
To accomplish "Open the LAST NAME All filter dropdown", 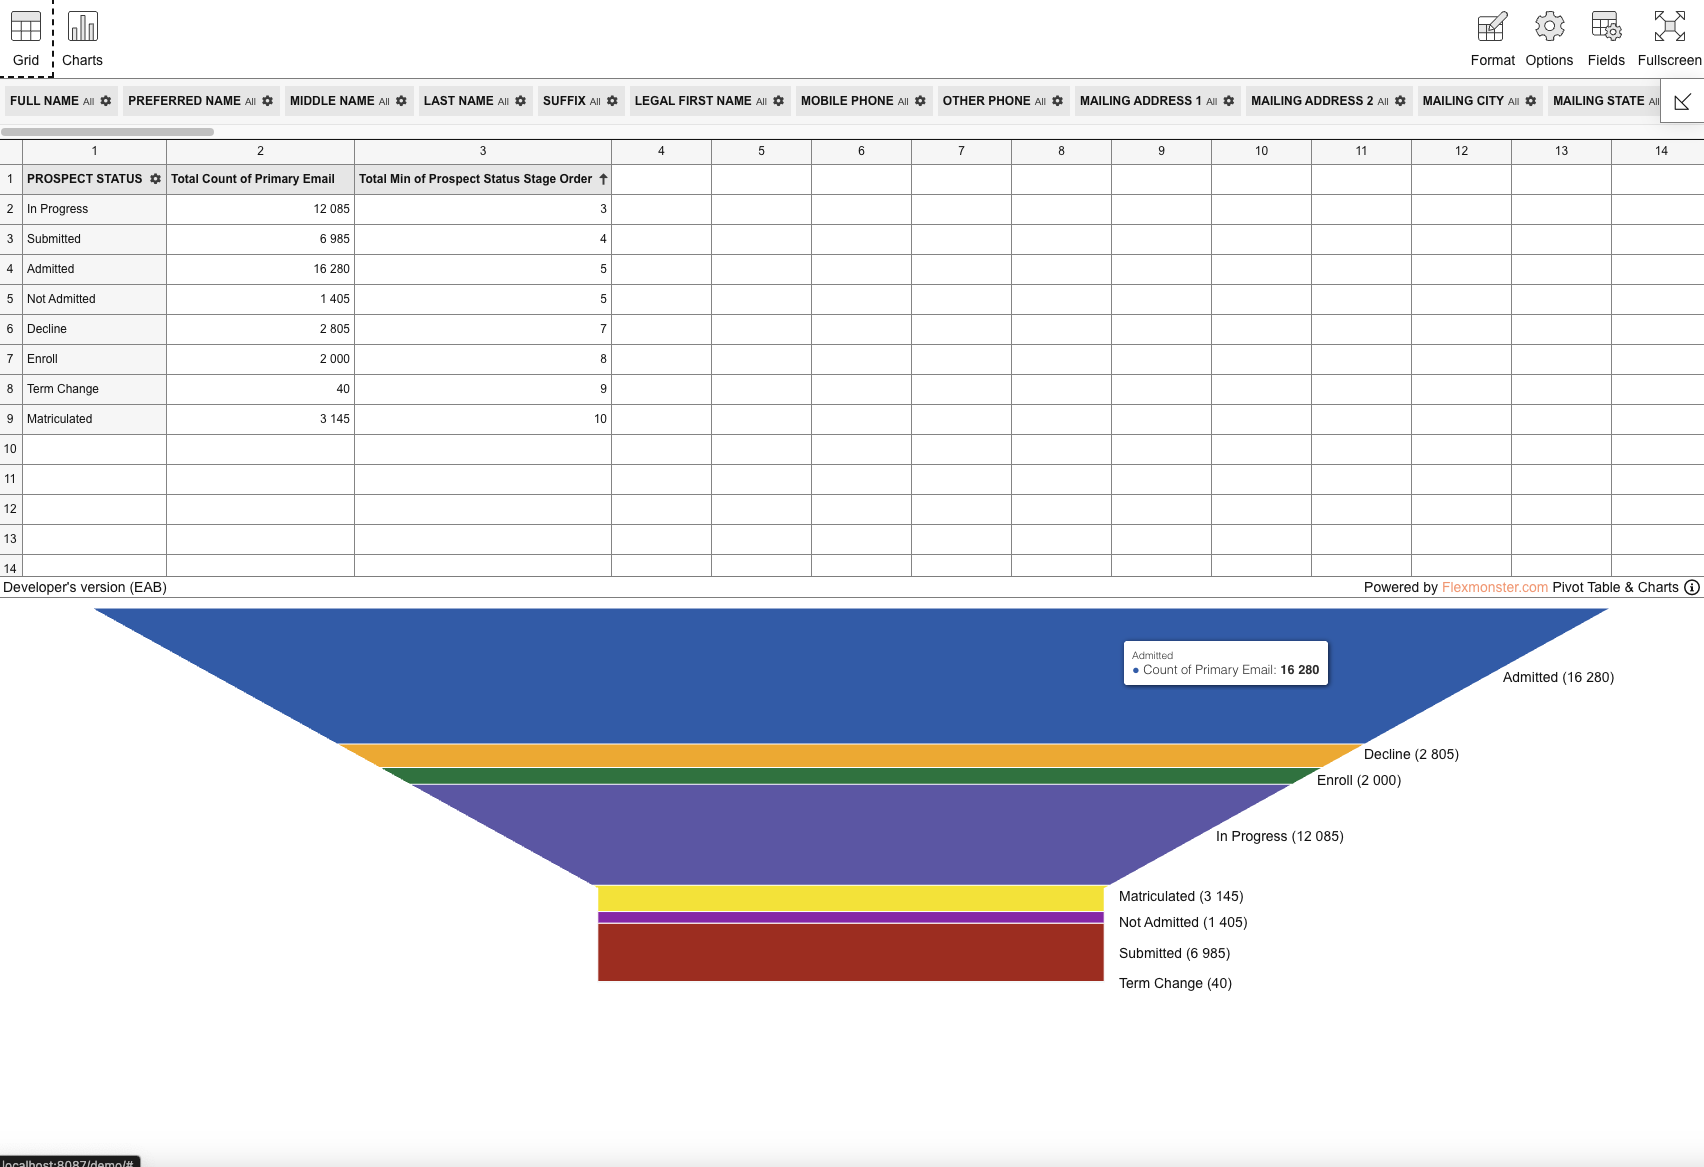I will 504,100.
